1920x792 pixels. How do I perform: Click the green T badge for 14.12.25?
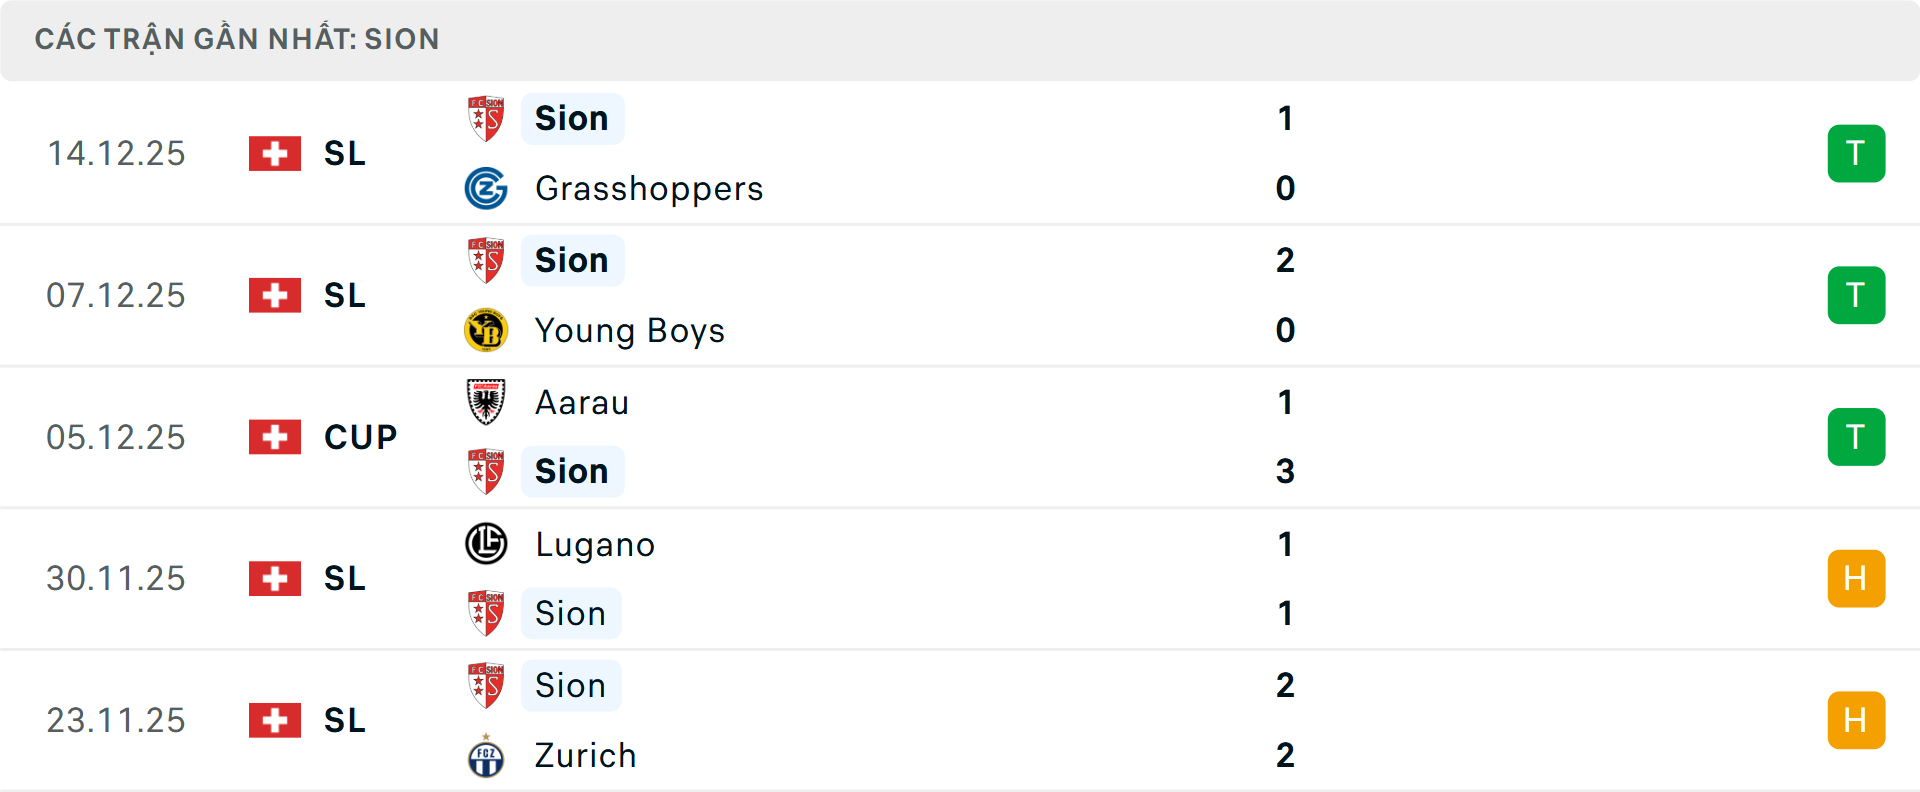(1856, 154)
